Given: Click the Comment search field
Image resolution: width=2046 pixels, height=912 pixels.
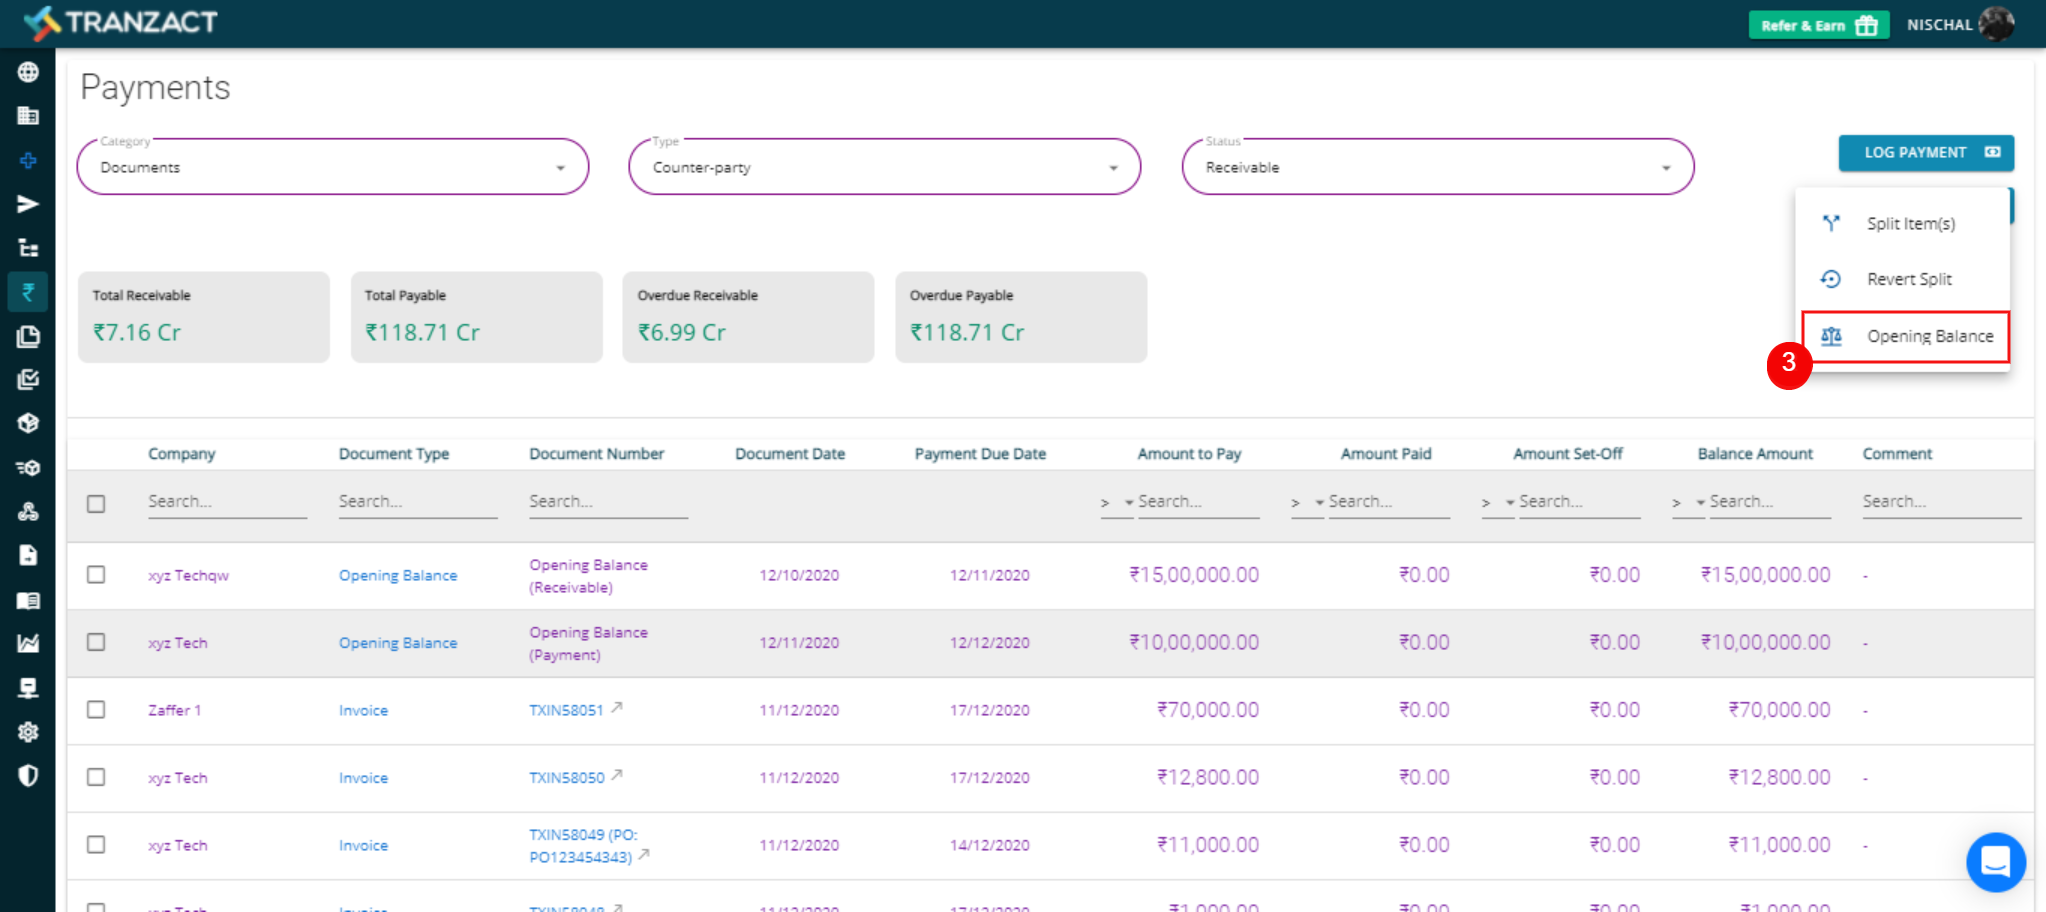Looking at the screenshot, I should 1941,502.
